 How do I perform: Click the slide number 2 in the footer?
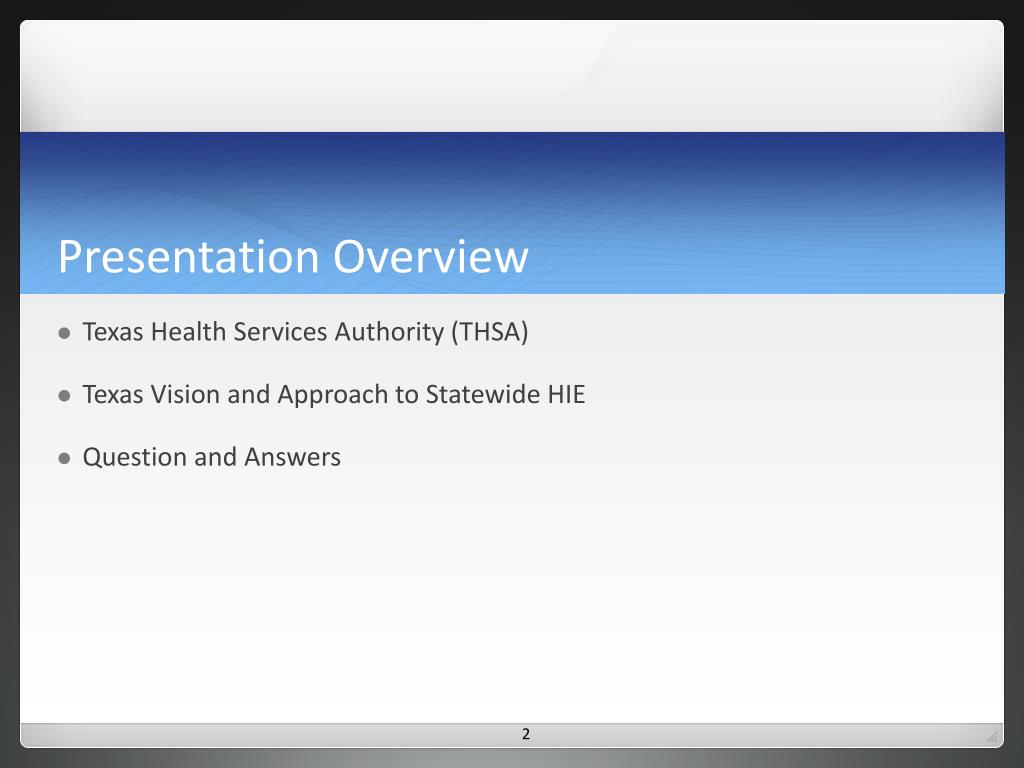click(526, 734)
